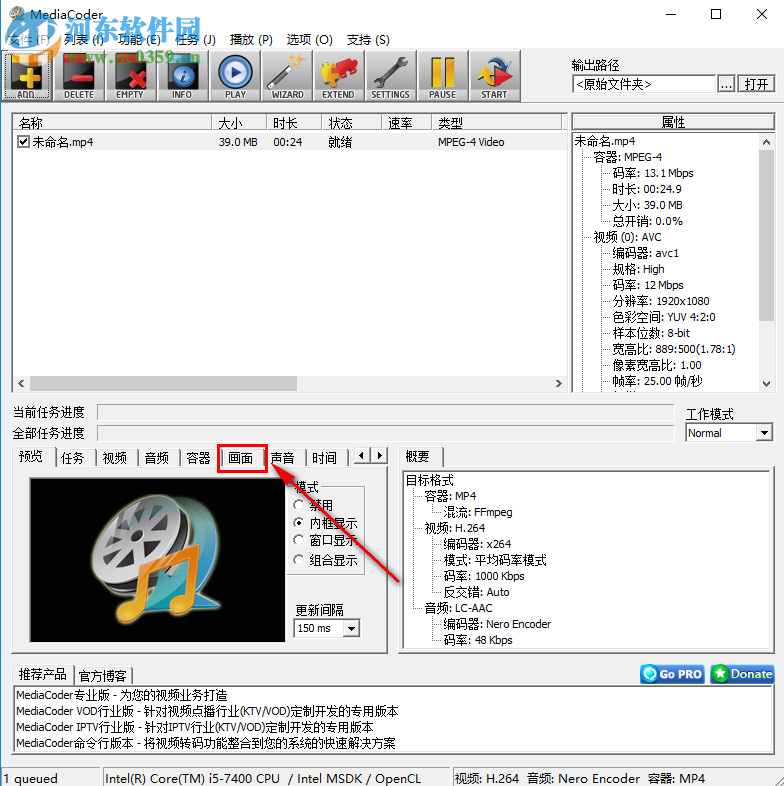Click the PLAY toolbar icon
Screen dimensions: 784x786
click(235, 76)
